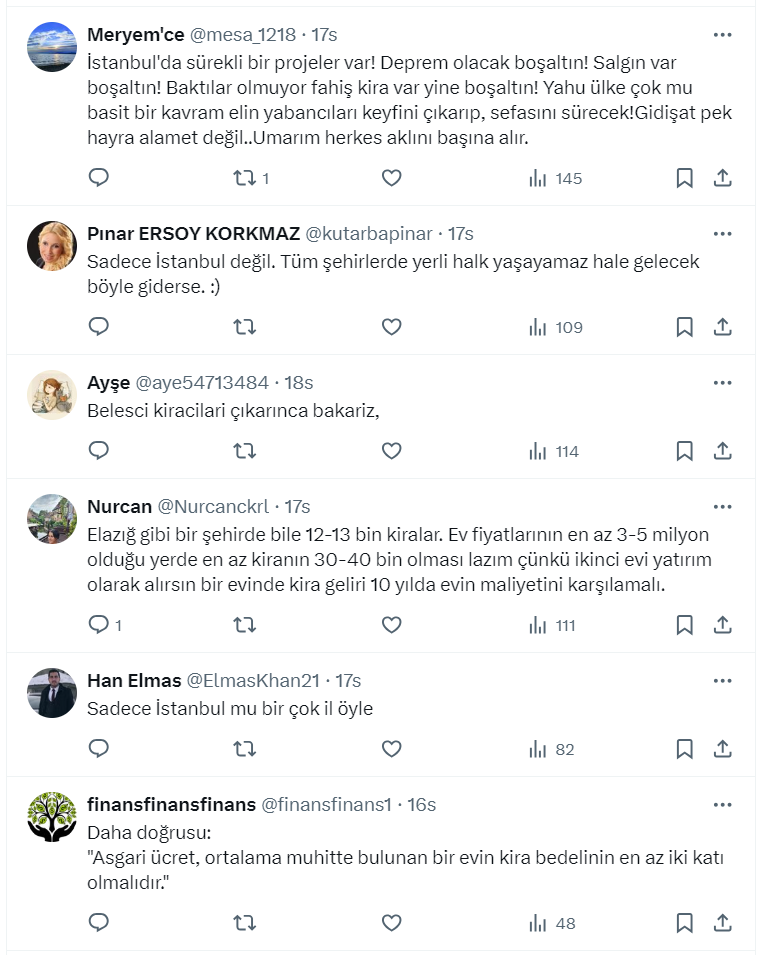Click Meryem'ce's profile avatar
The height and width of the screenshot is (955, 762).
[x=52, y=47]
